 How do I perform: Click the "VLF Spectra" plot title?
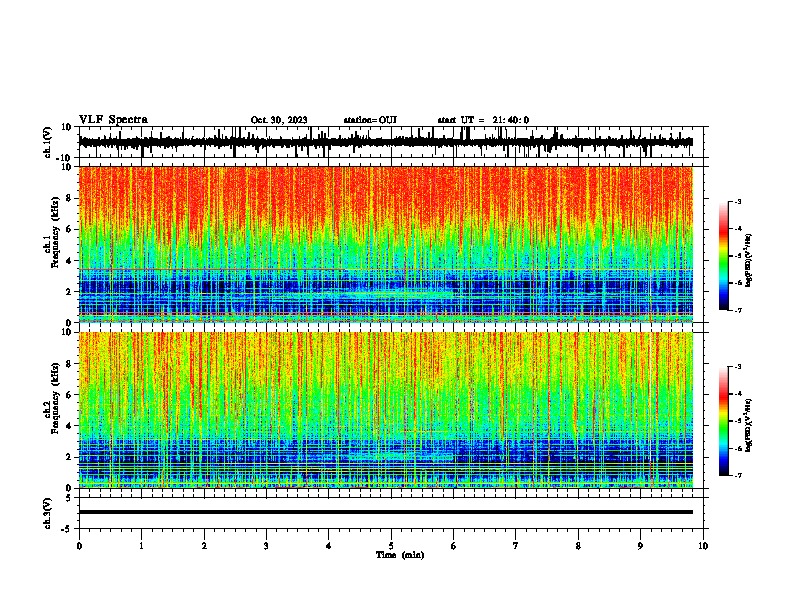pyautogui.click(x=113, y=120)
